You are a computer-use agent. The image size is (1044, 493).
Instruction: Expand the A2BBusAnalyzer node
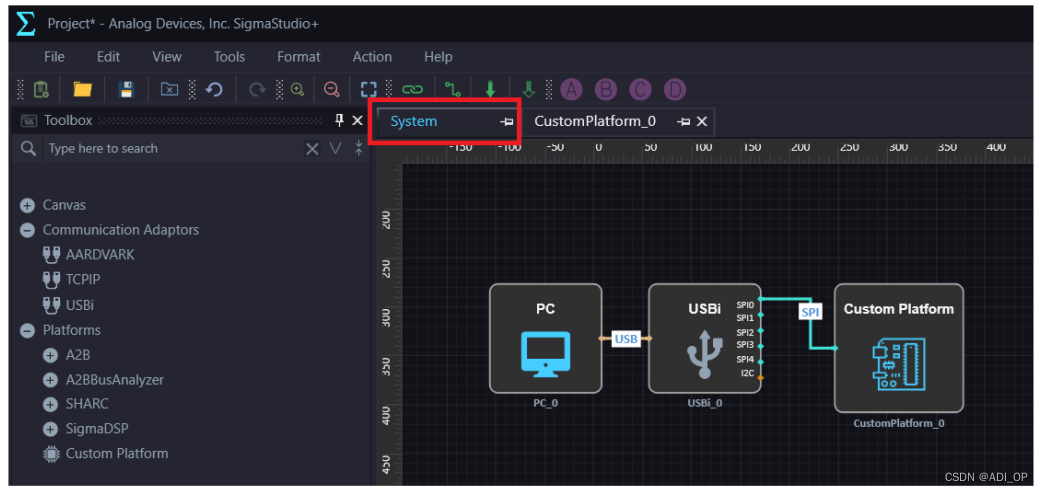(x=50, y=380)
